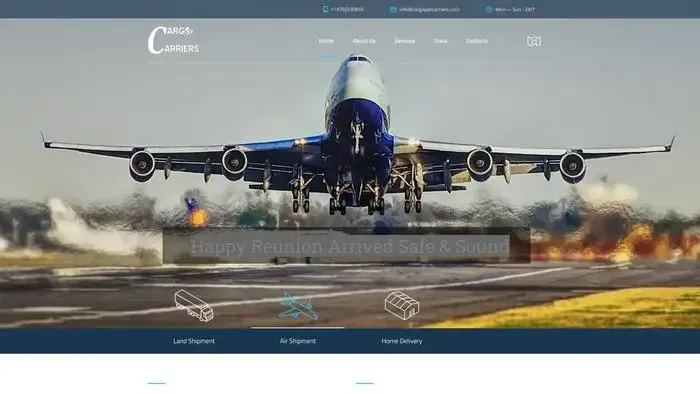Select the warehouse Home Delivery icon
This screenshot has width=700, height=394.
point(402,306)
